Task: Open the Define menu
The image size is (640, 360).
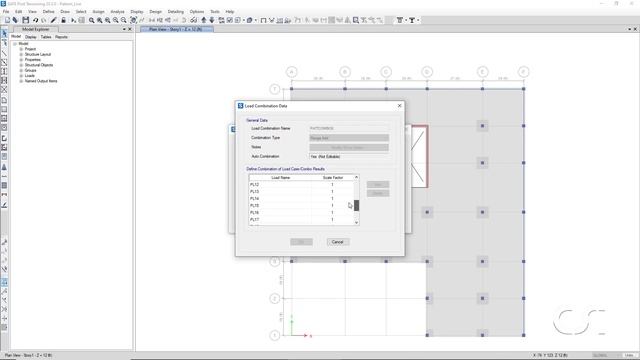Action: (49, 11)
